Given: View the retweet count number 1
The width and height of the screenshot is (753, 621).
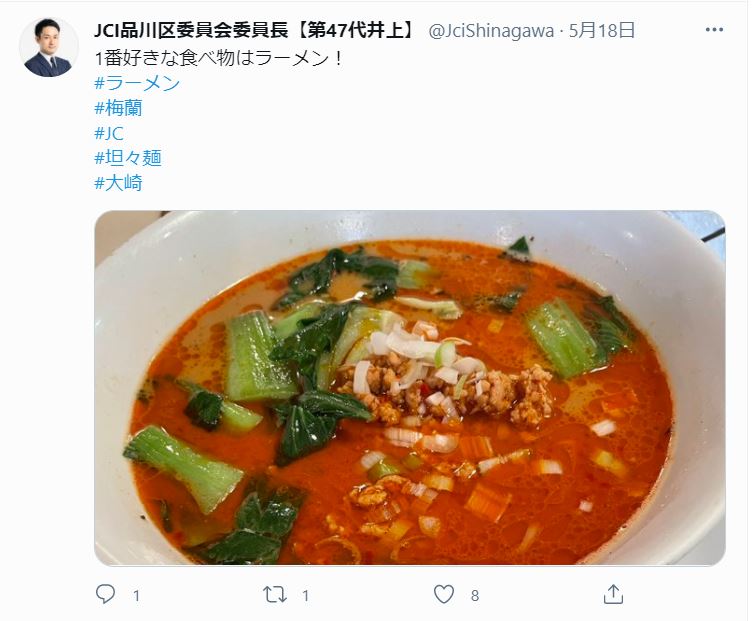Looking at the screenshot, I should point(305,596).
